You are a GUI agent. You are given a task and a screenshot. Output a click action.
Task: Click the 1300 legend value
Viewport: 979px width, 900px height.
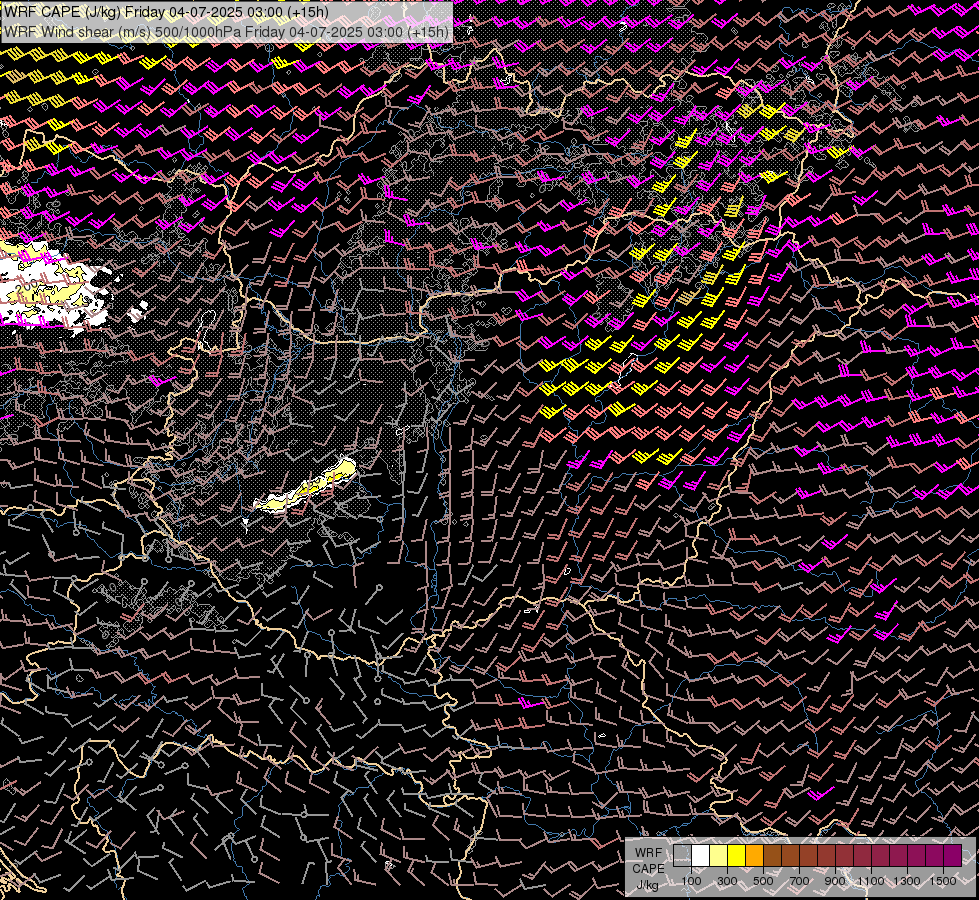(x=907, y=881)
